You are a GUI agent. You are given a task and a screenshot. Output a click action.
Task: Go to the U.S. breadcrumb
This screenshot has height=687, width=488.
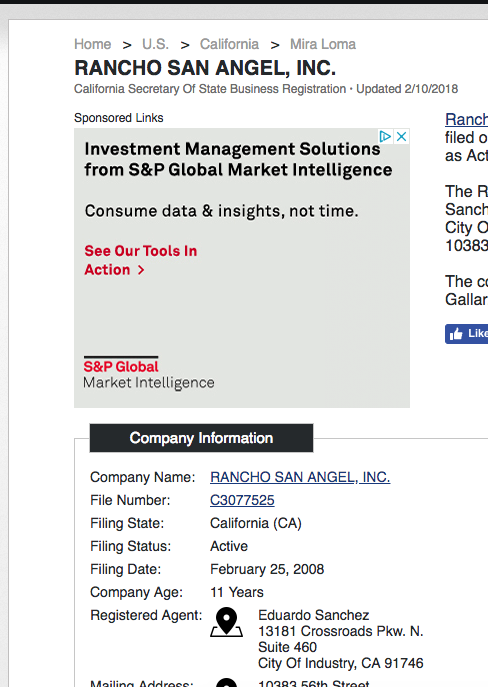[155, 44]
